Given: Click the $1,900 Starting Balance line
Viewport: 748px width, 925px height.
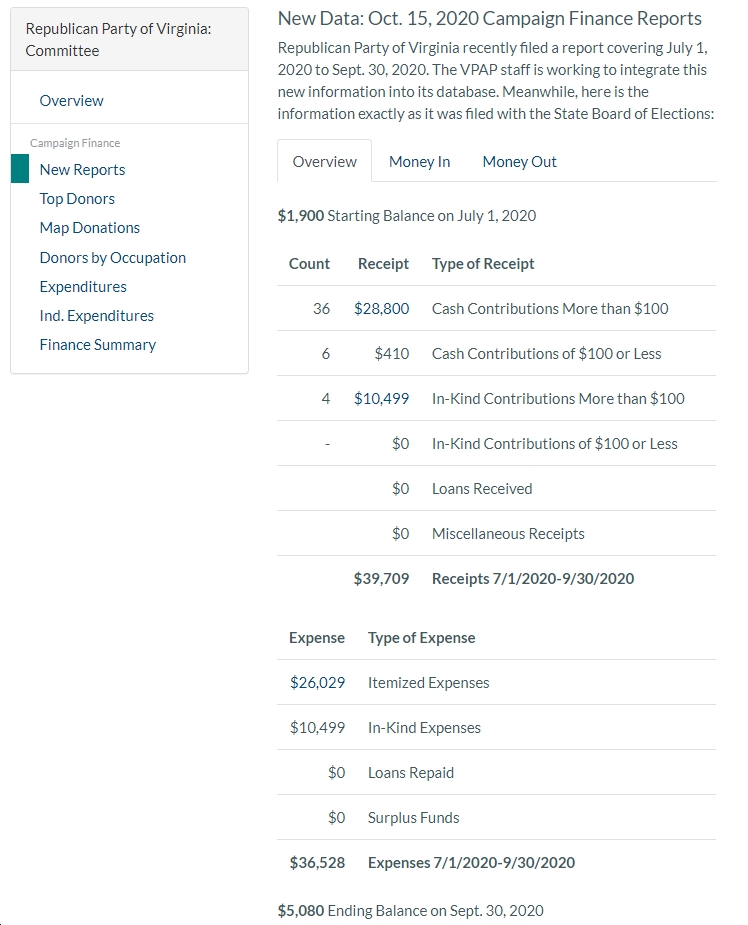Looking at the screenshot, I should tap(407, 216).
